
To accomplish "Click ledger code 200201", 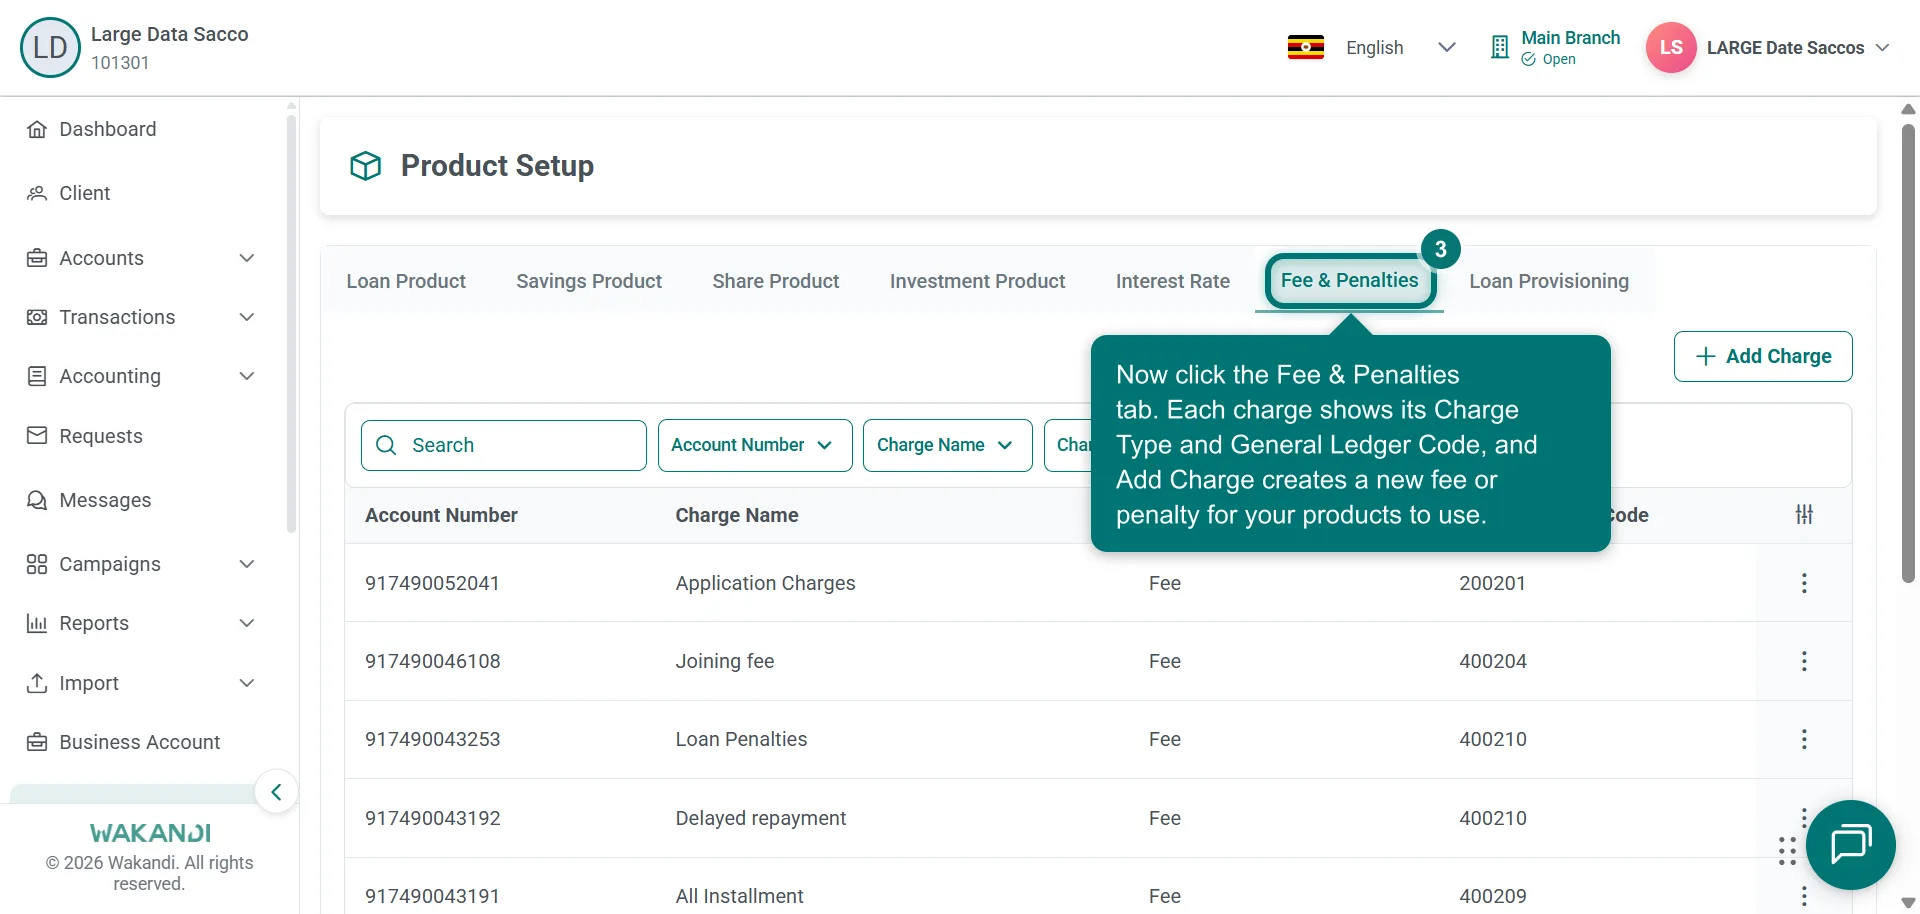I will [1492, 583].
